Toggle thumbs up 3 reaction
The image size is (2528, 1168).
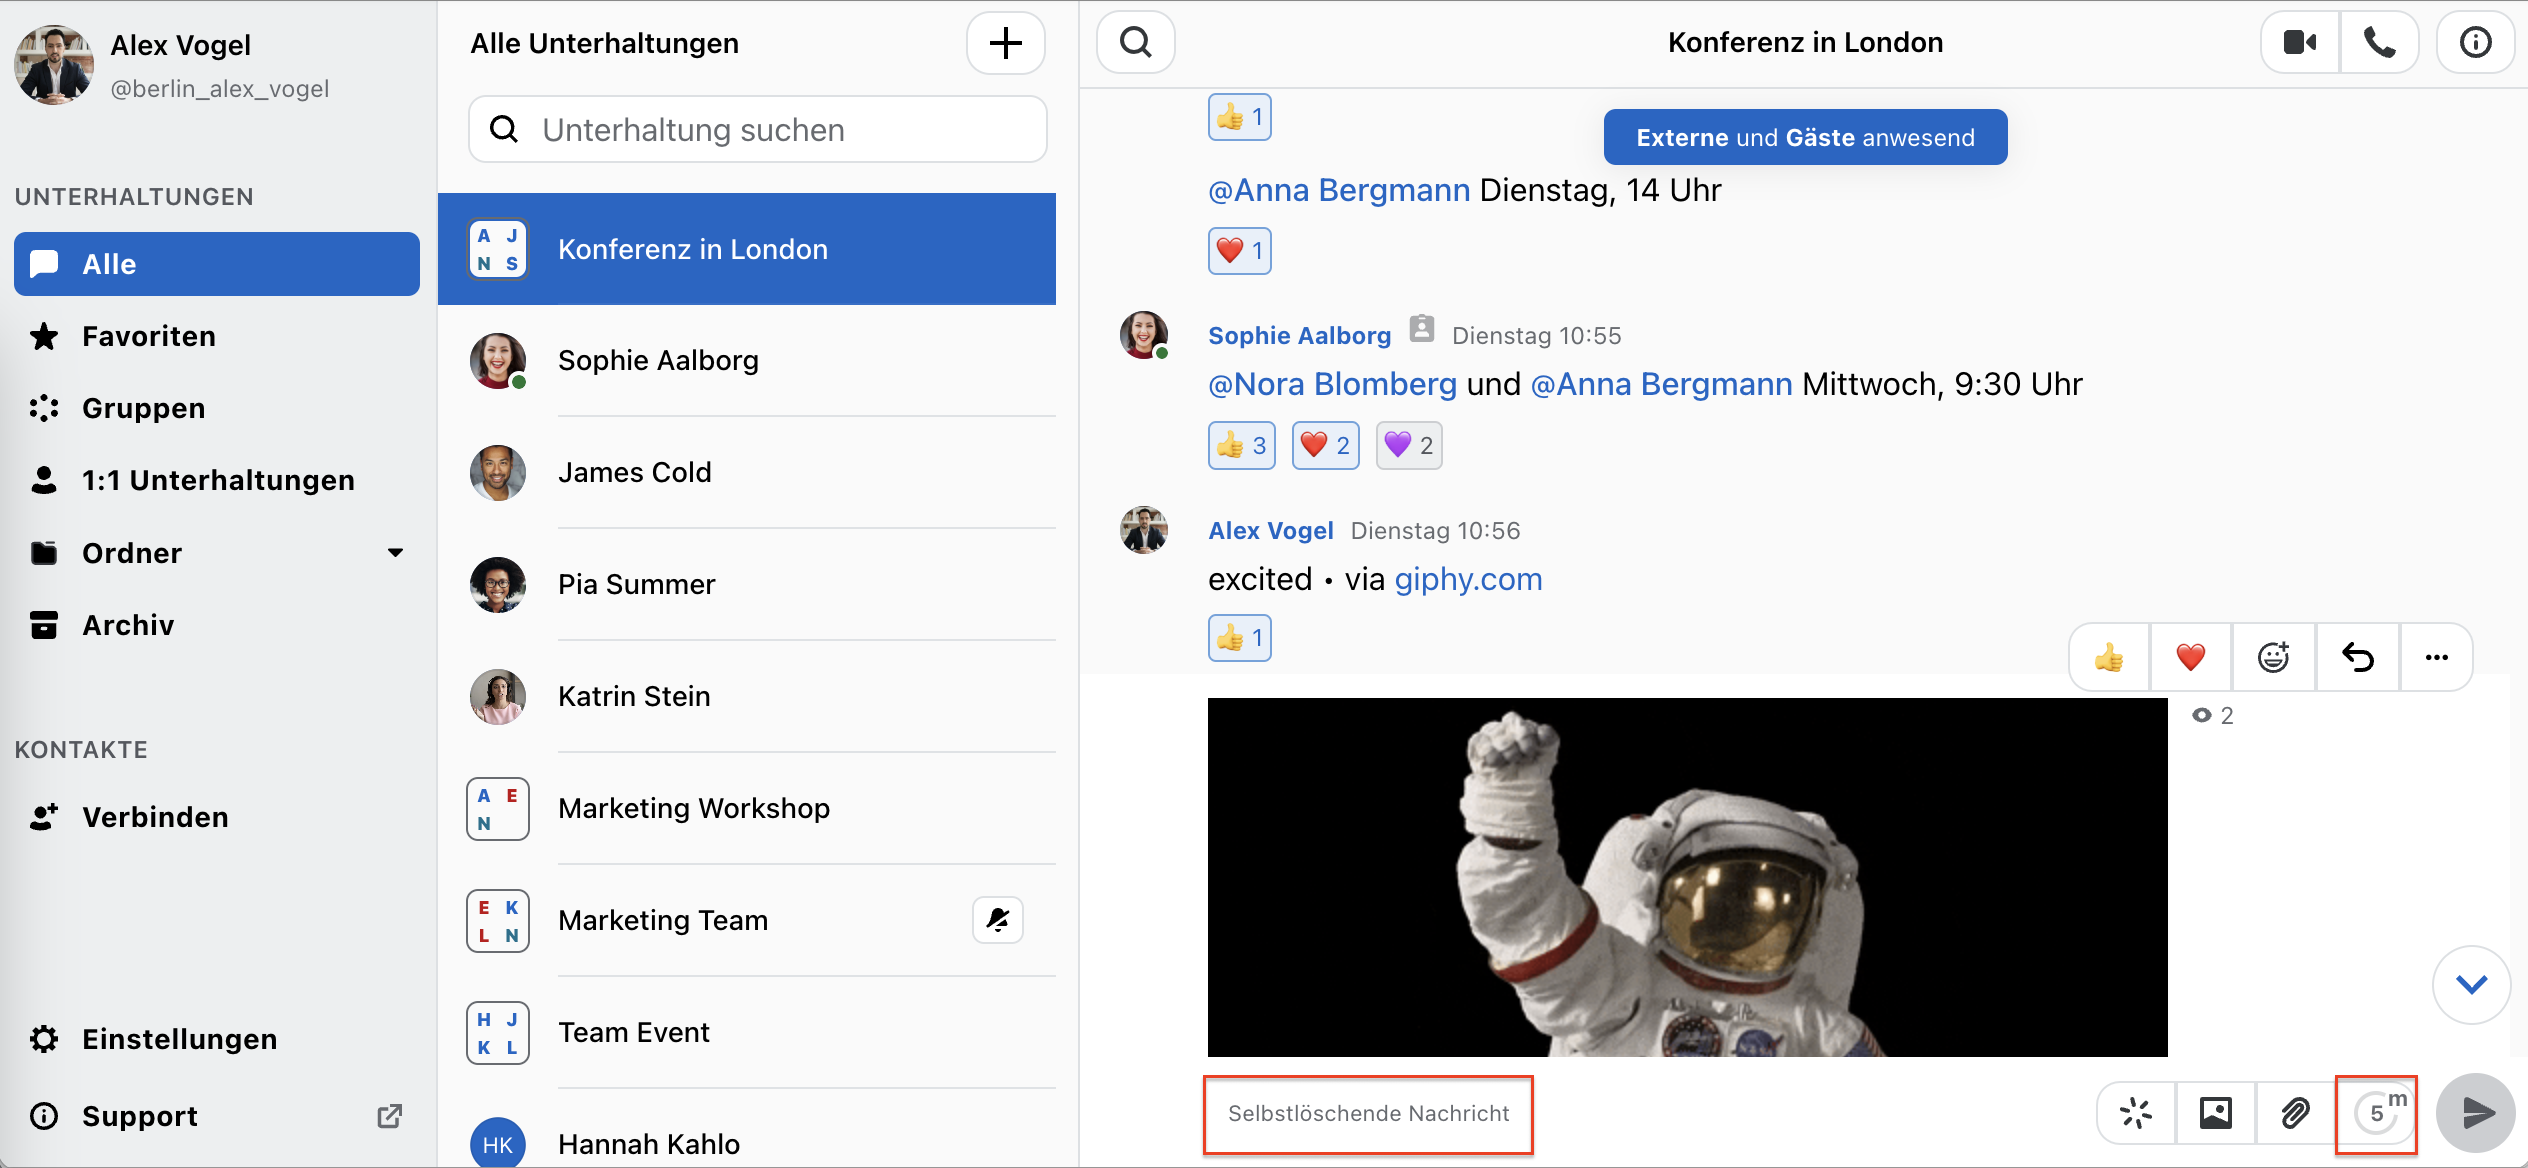pyautogui.click(x=1241, y=446)
